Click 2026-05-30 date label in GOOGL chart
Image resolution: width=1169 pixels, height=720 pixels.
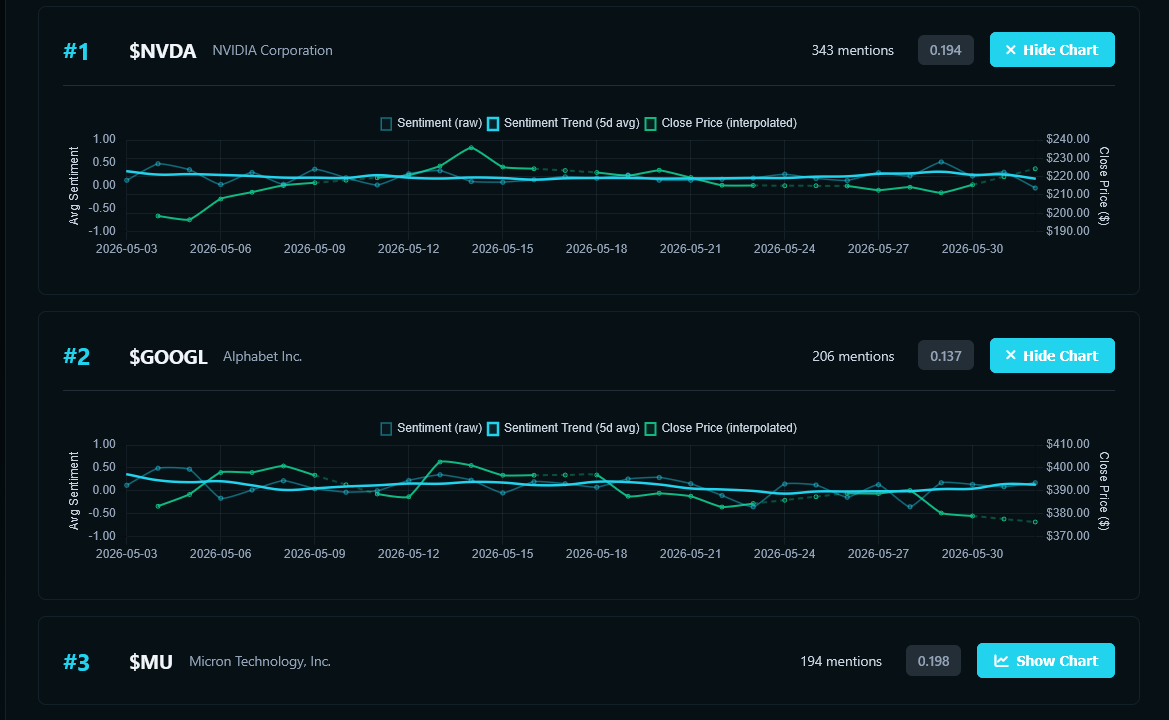[x=972, y=554]
